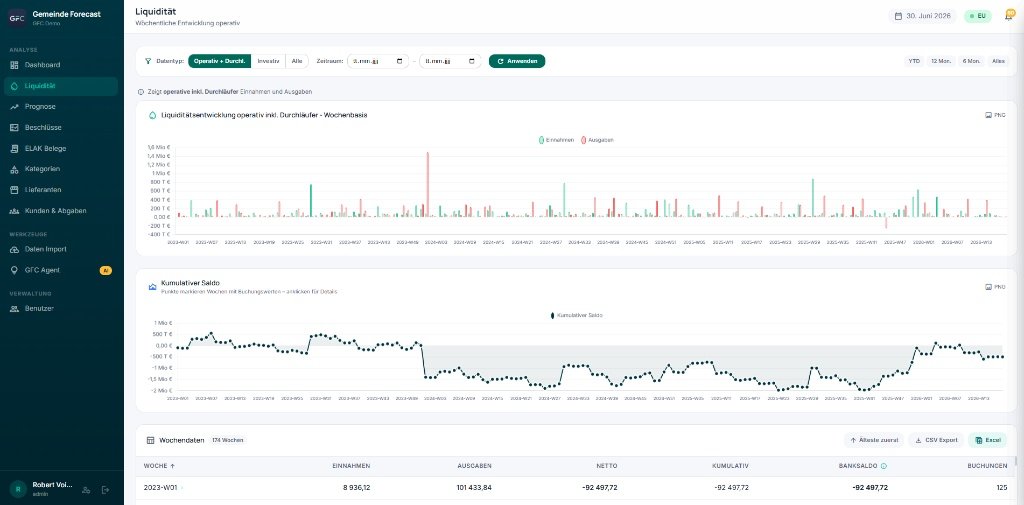Click the GFC logo in the sidebar header
Image resolution: width=1024 pixels, height=505 pixels.
pyautogui.click(x=17, y=18)
